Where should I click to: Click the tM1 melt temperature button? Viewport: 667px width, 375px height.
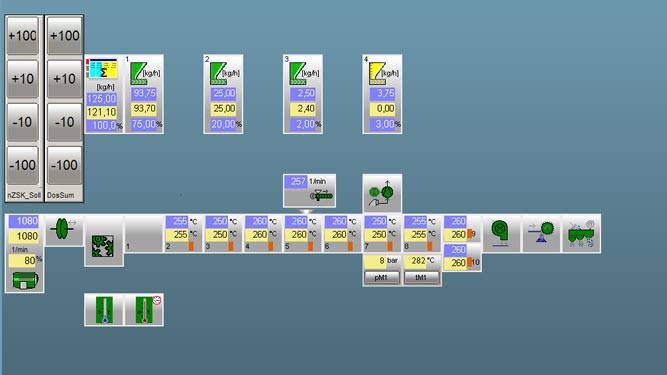click(x=421, y=278)
